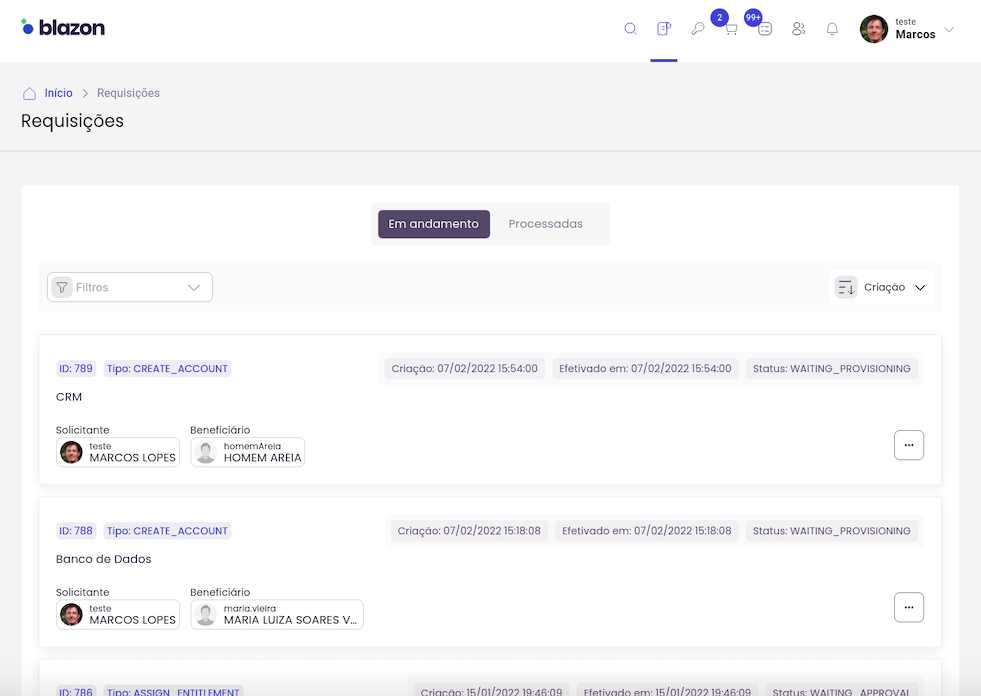981x696 pixels.
Task: Select the Em andamento tab
Action: [434, 224]
